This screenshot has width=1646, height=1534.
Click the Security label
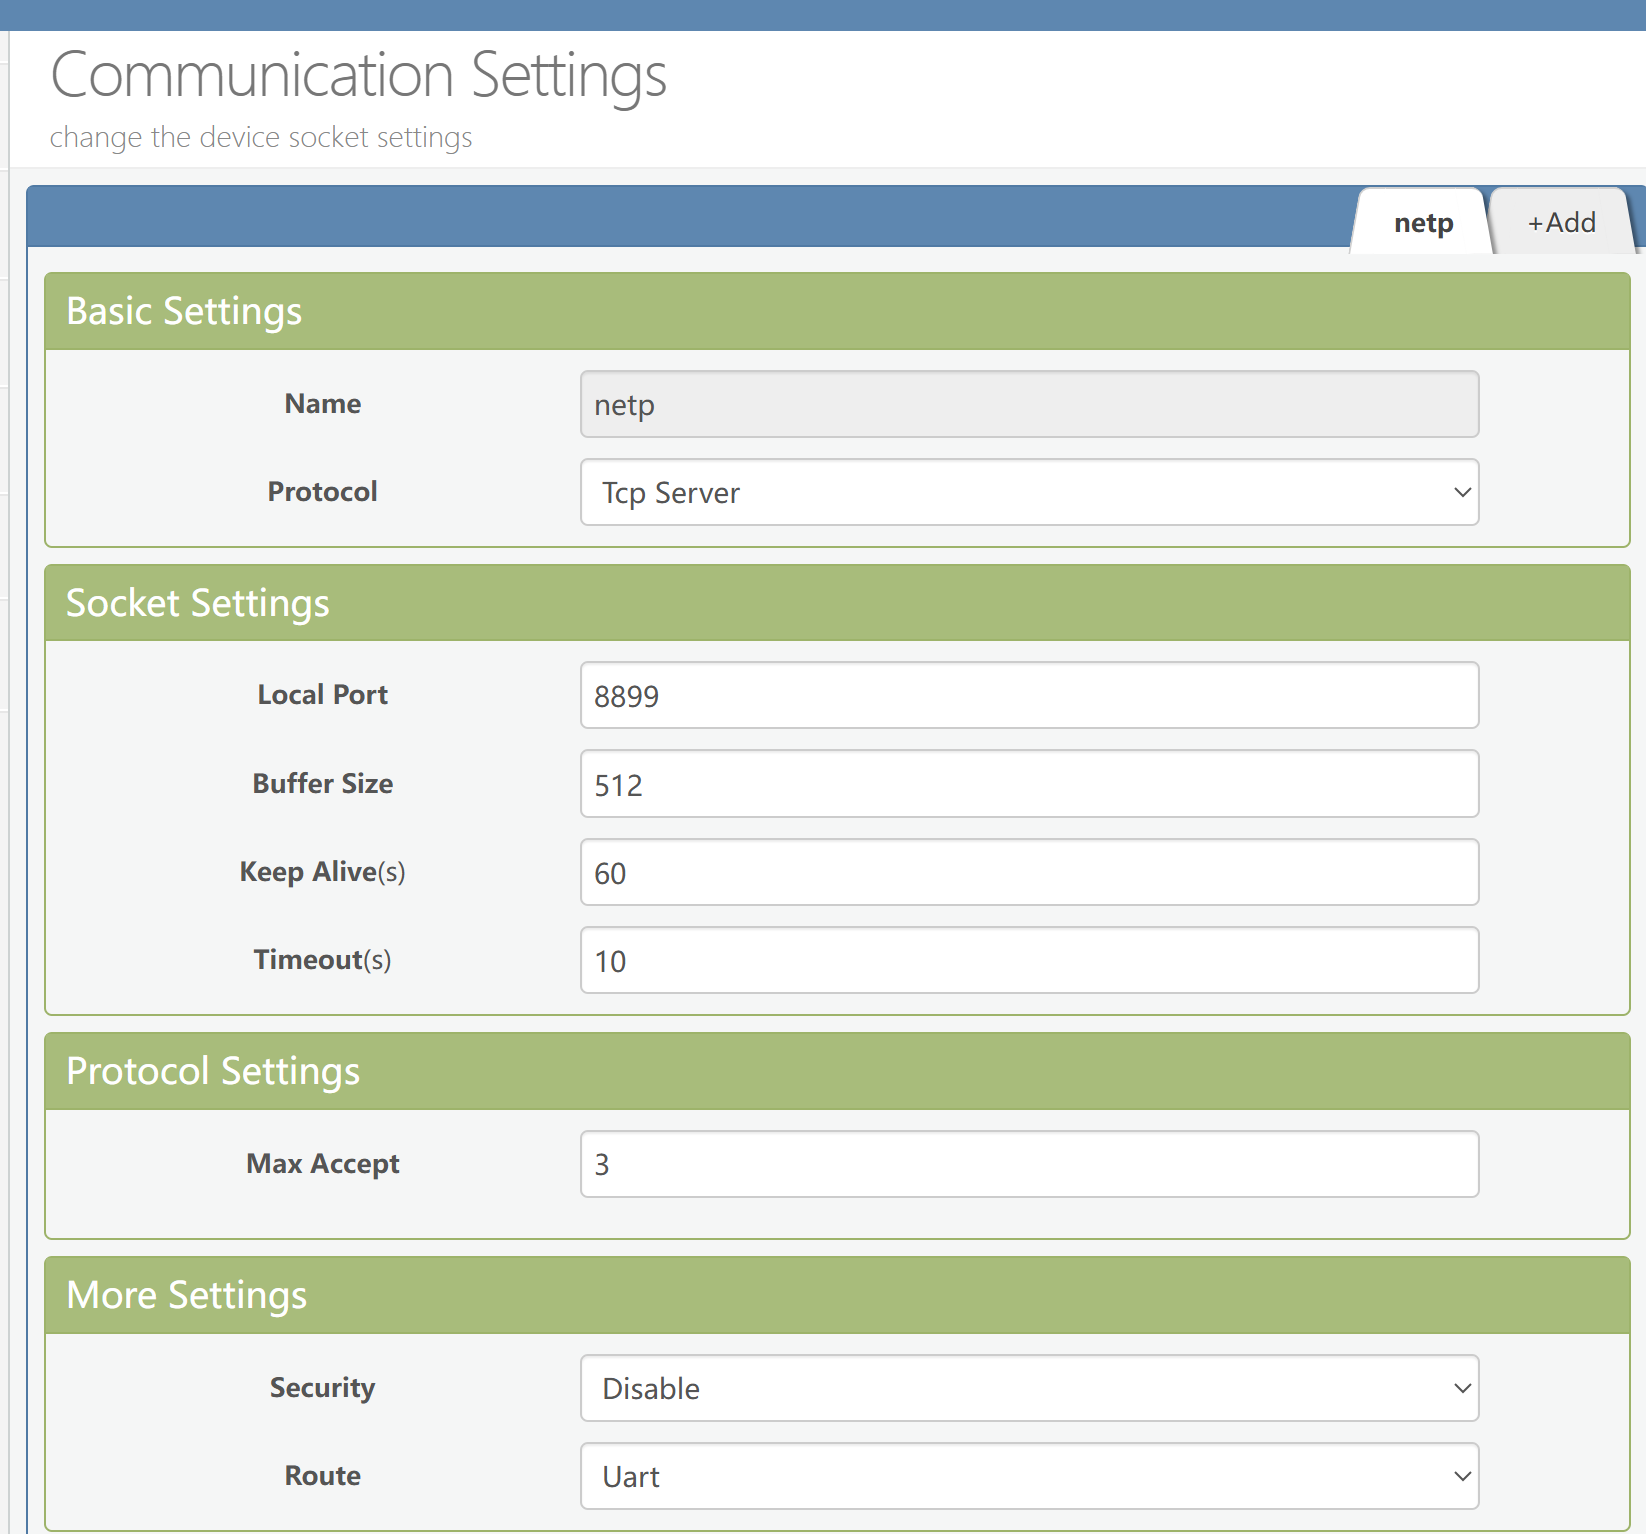322,1388
